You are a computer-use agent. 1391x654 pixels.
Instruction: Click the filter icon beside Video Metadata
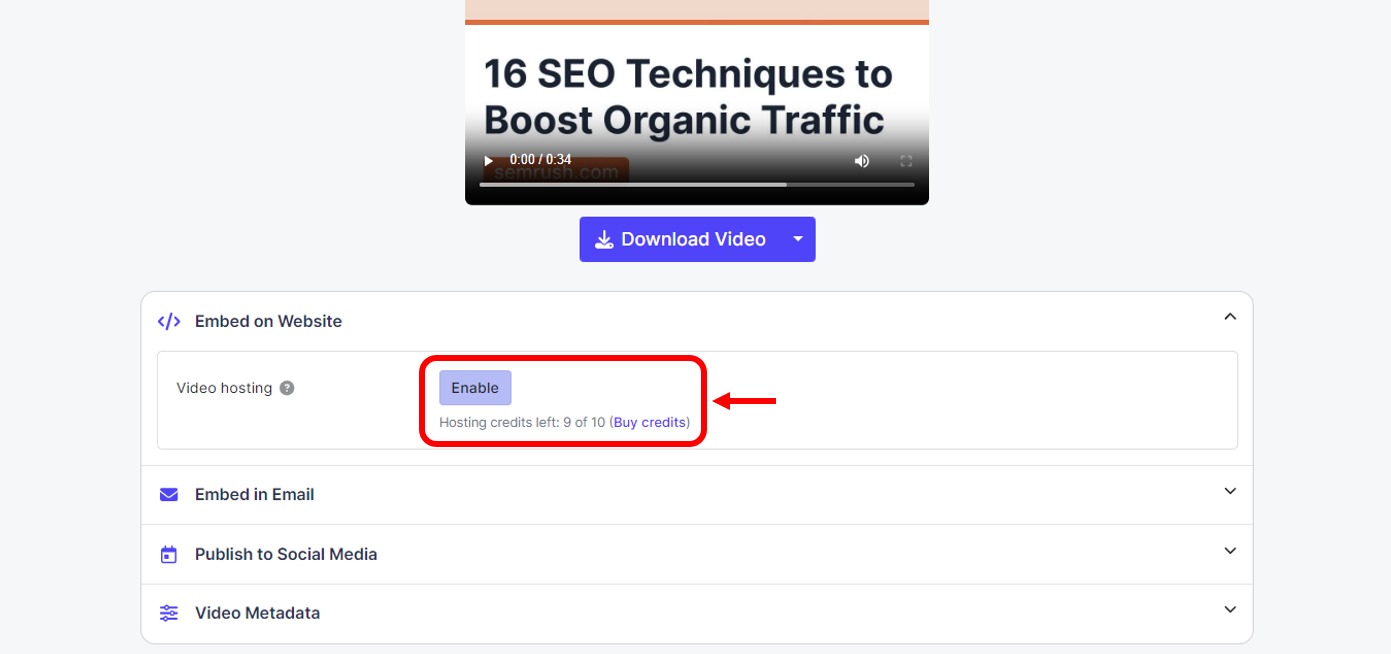[168, 612]
